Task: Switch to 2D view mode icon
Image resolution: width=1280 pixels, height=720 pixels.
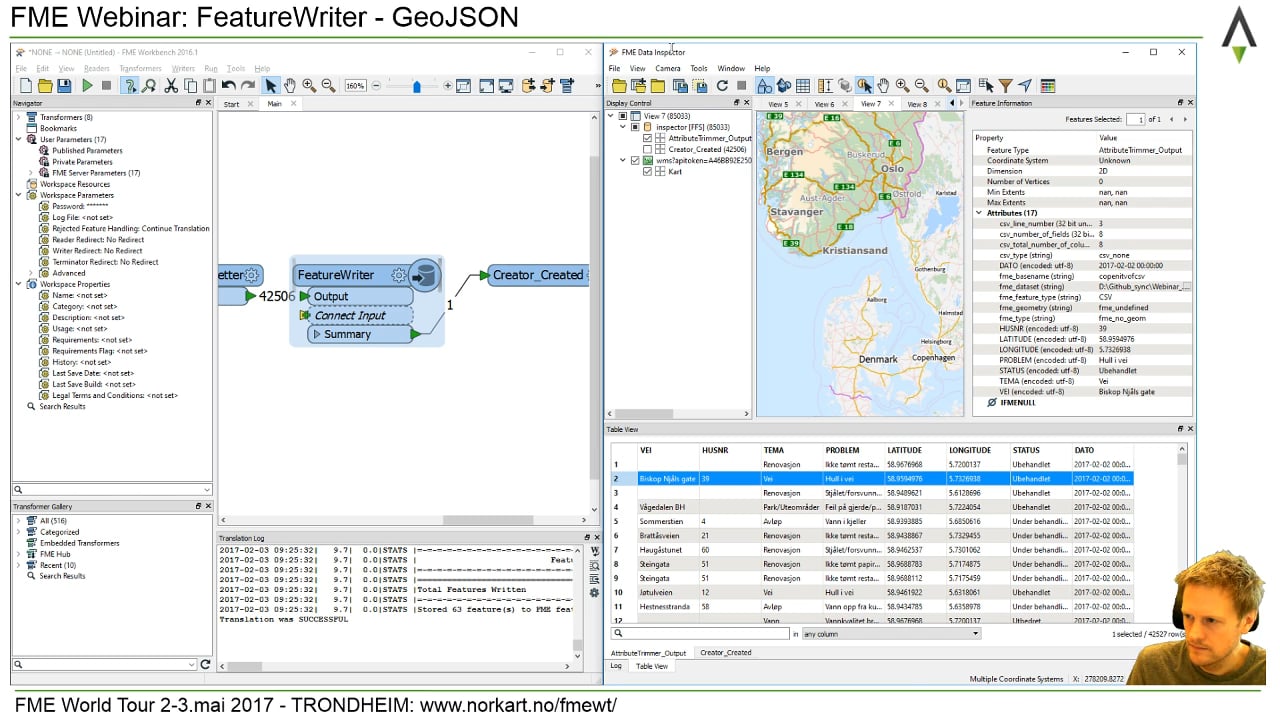Action: [x=764, y=86]
